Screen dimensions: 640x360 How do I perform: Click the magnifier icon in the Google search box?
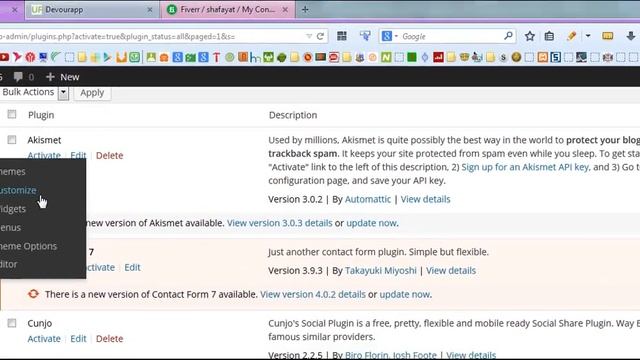pos(508,36)
